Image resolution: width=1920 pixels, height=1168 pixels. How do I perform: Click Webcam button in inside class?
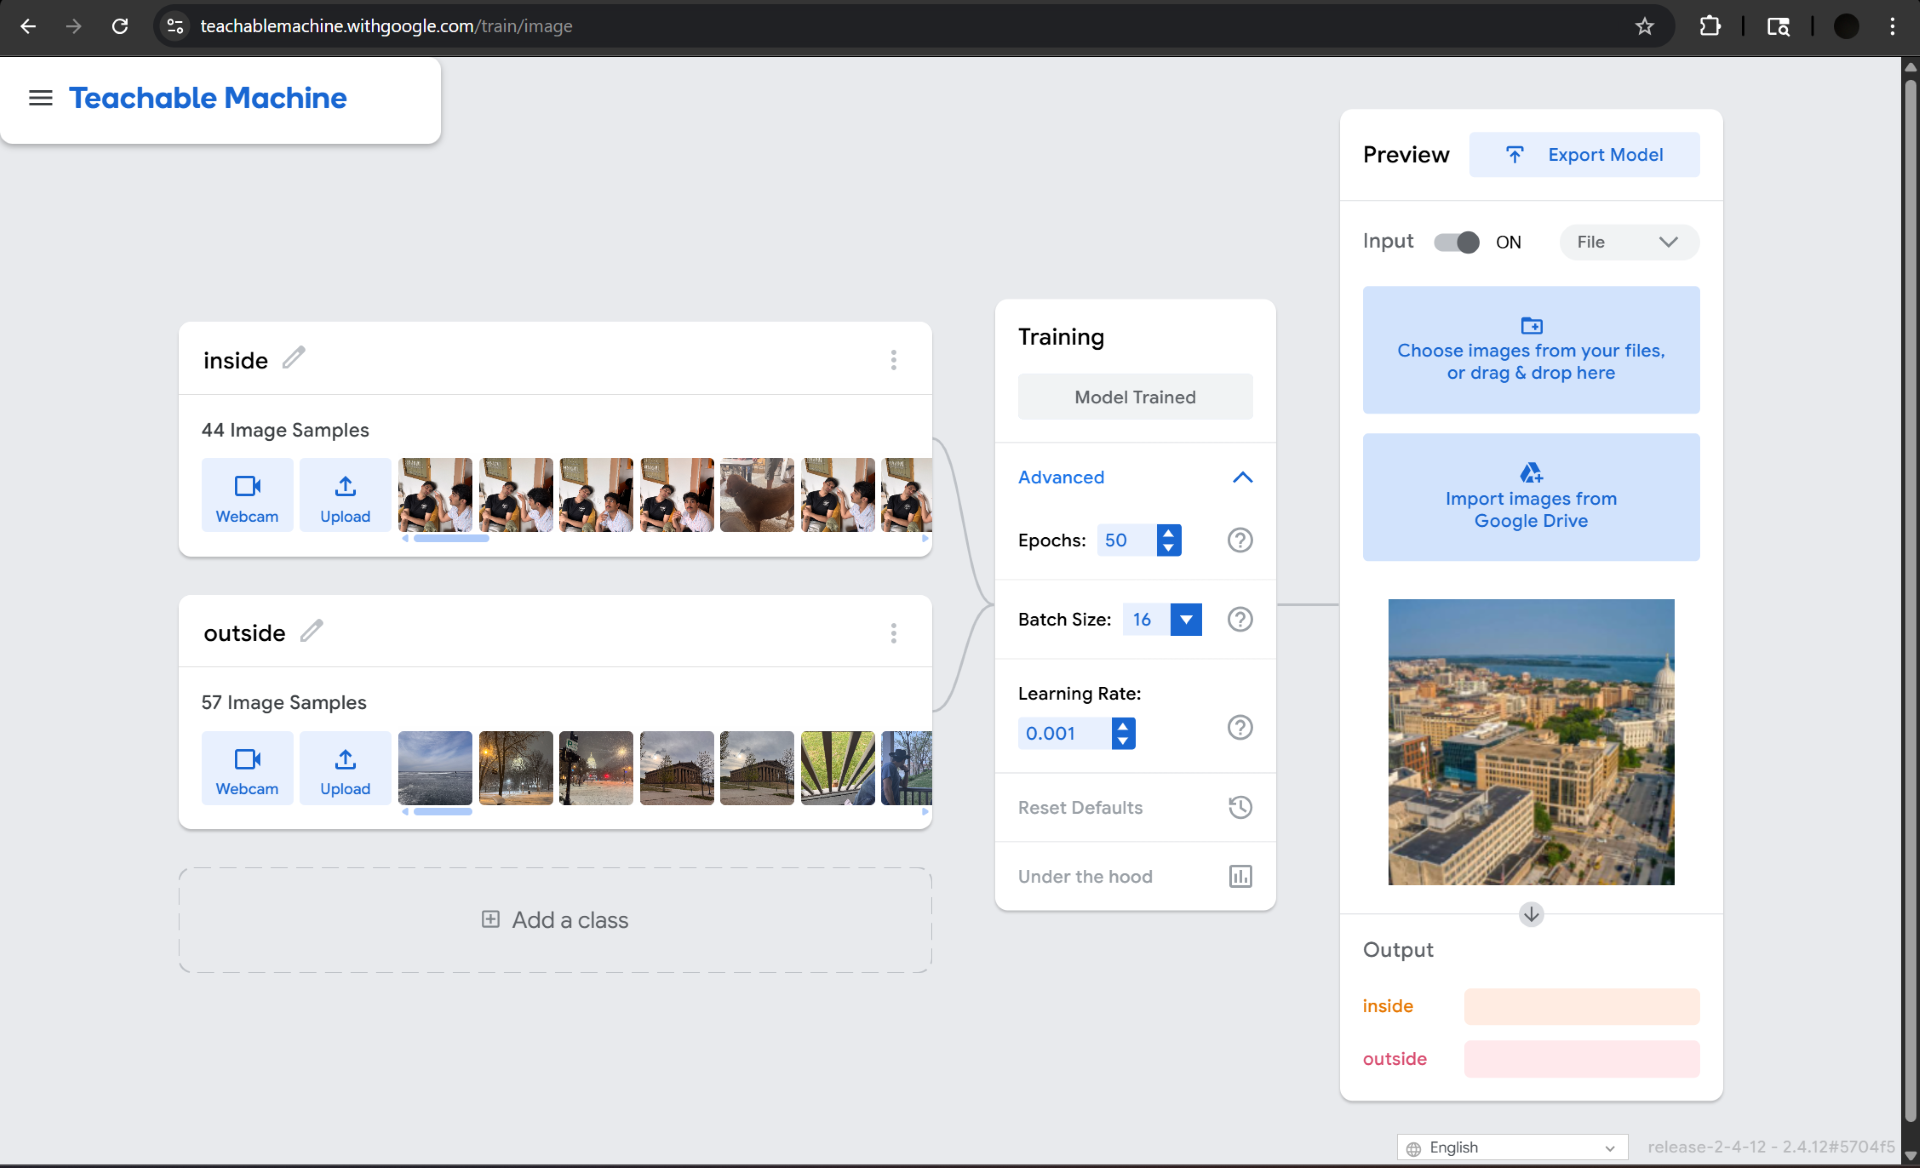click(247, 495)
